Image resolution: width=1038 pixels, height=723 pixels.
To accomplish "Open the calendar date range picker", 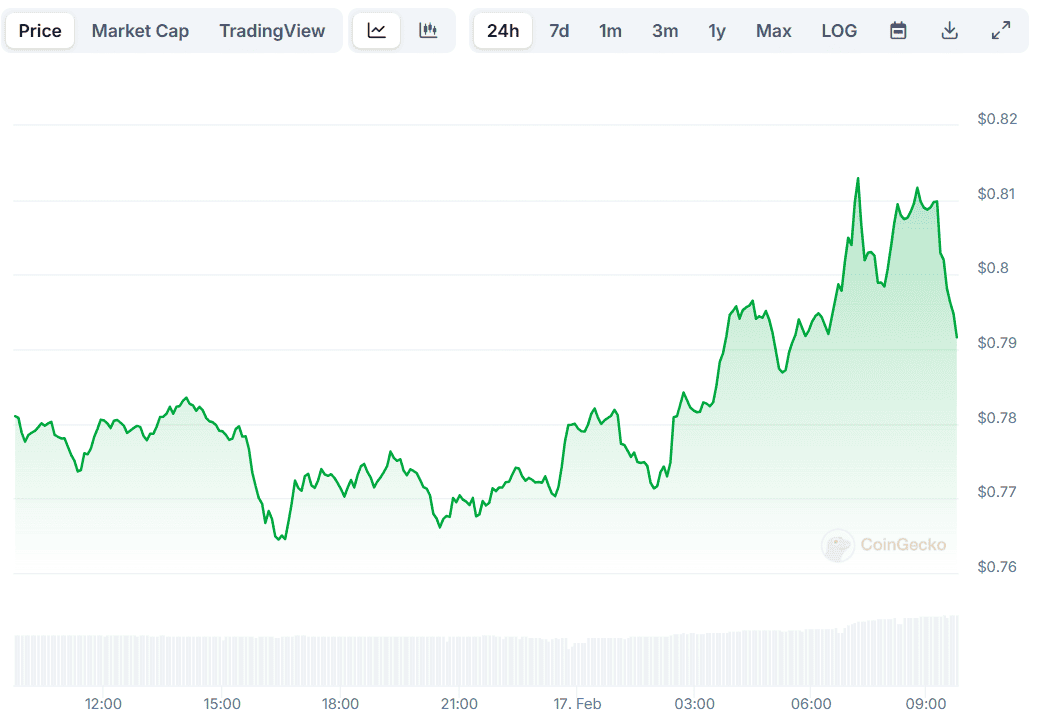I will point(898,31).
